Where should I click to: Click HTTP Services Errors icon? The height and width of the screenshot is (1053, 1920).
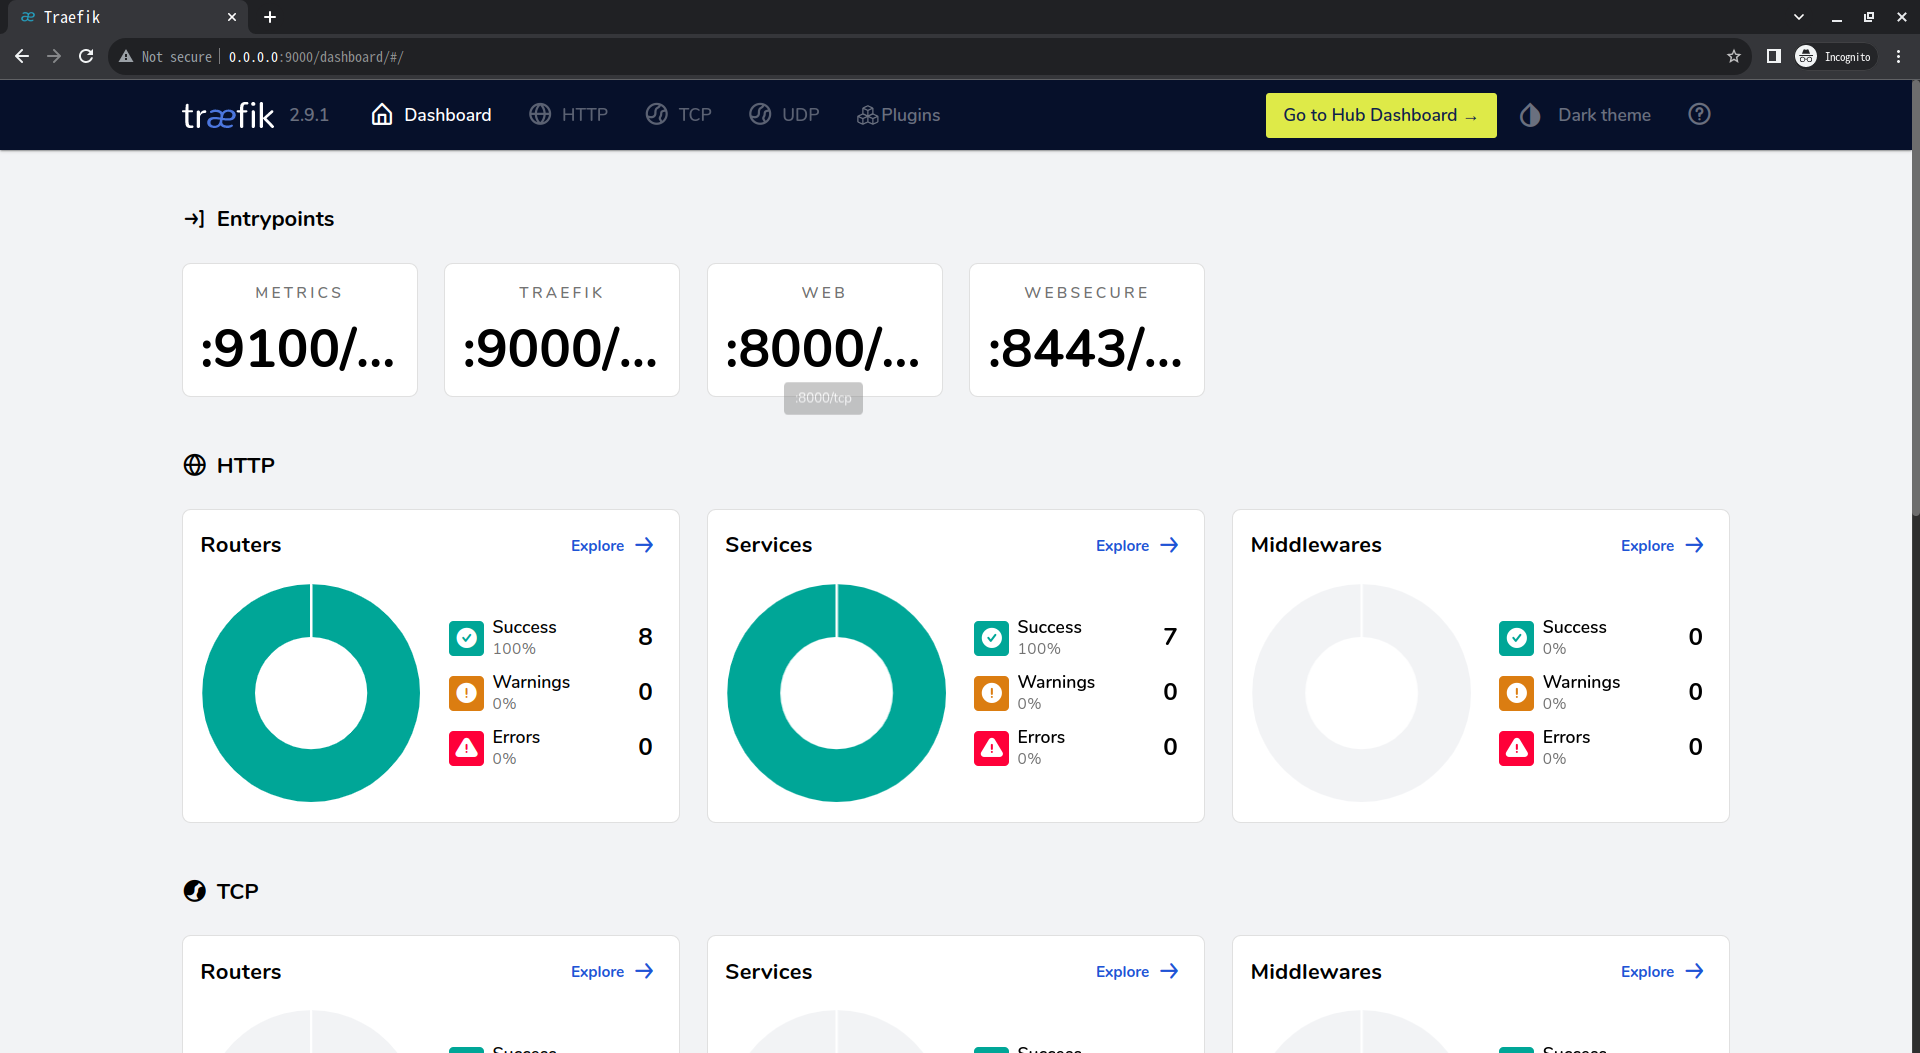click(991, 748)
